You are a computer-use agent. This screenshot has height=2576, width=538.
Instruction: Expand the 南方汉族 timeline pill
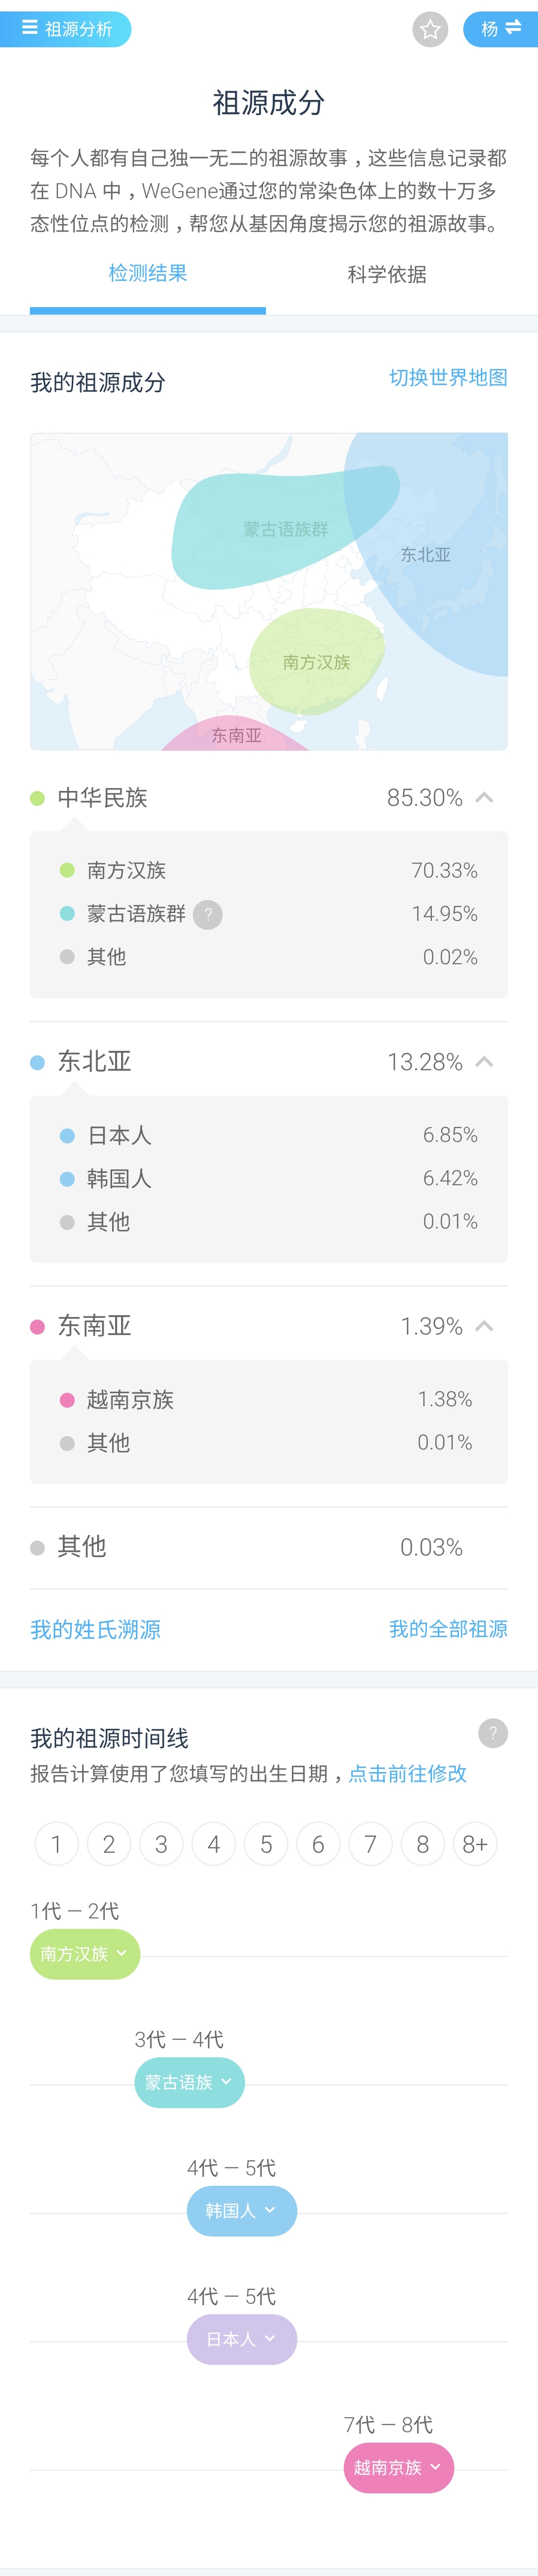(x=85, y=1953)
